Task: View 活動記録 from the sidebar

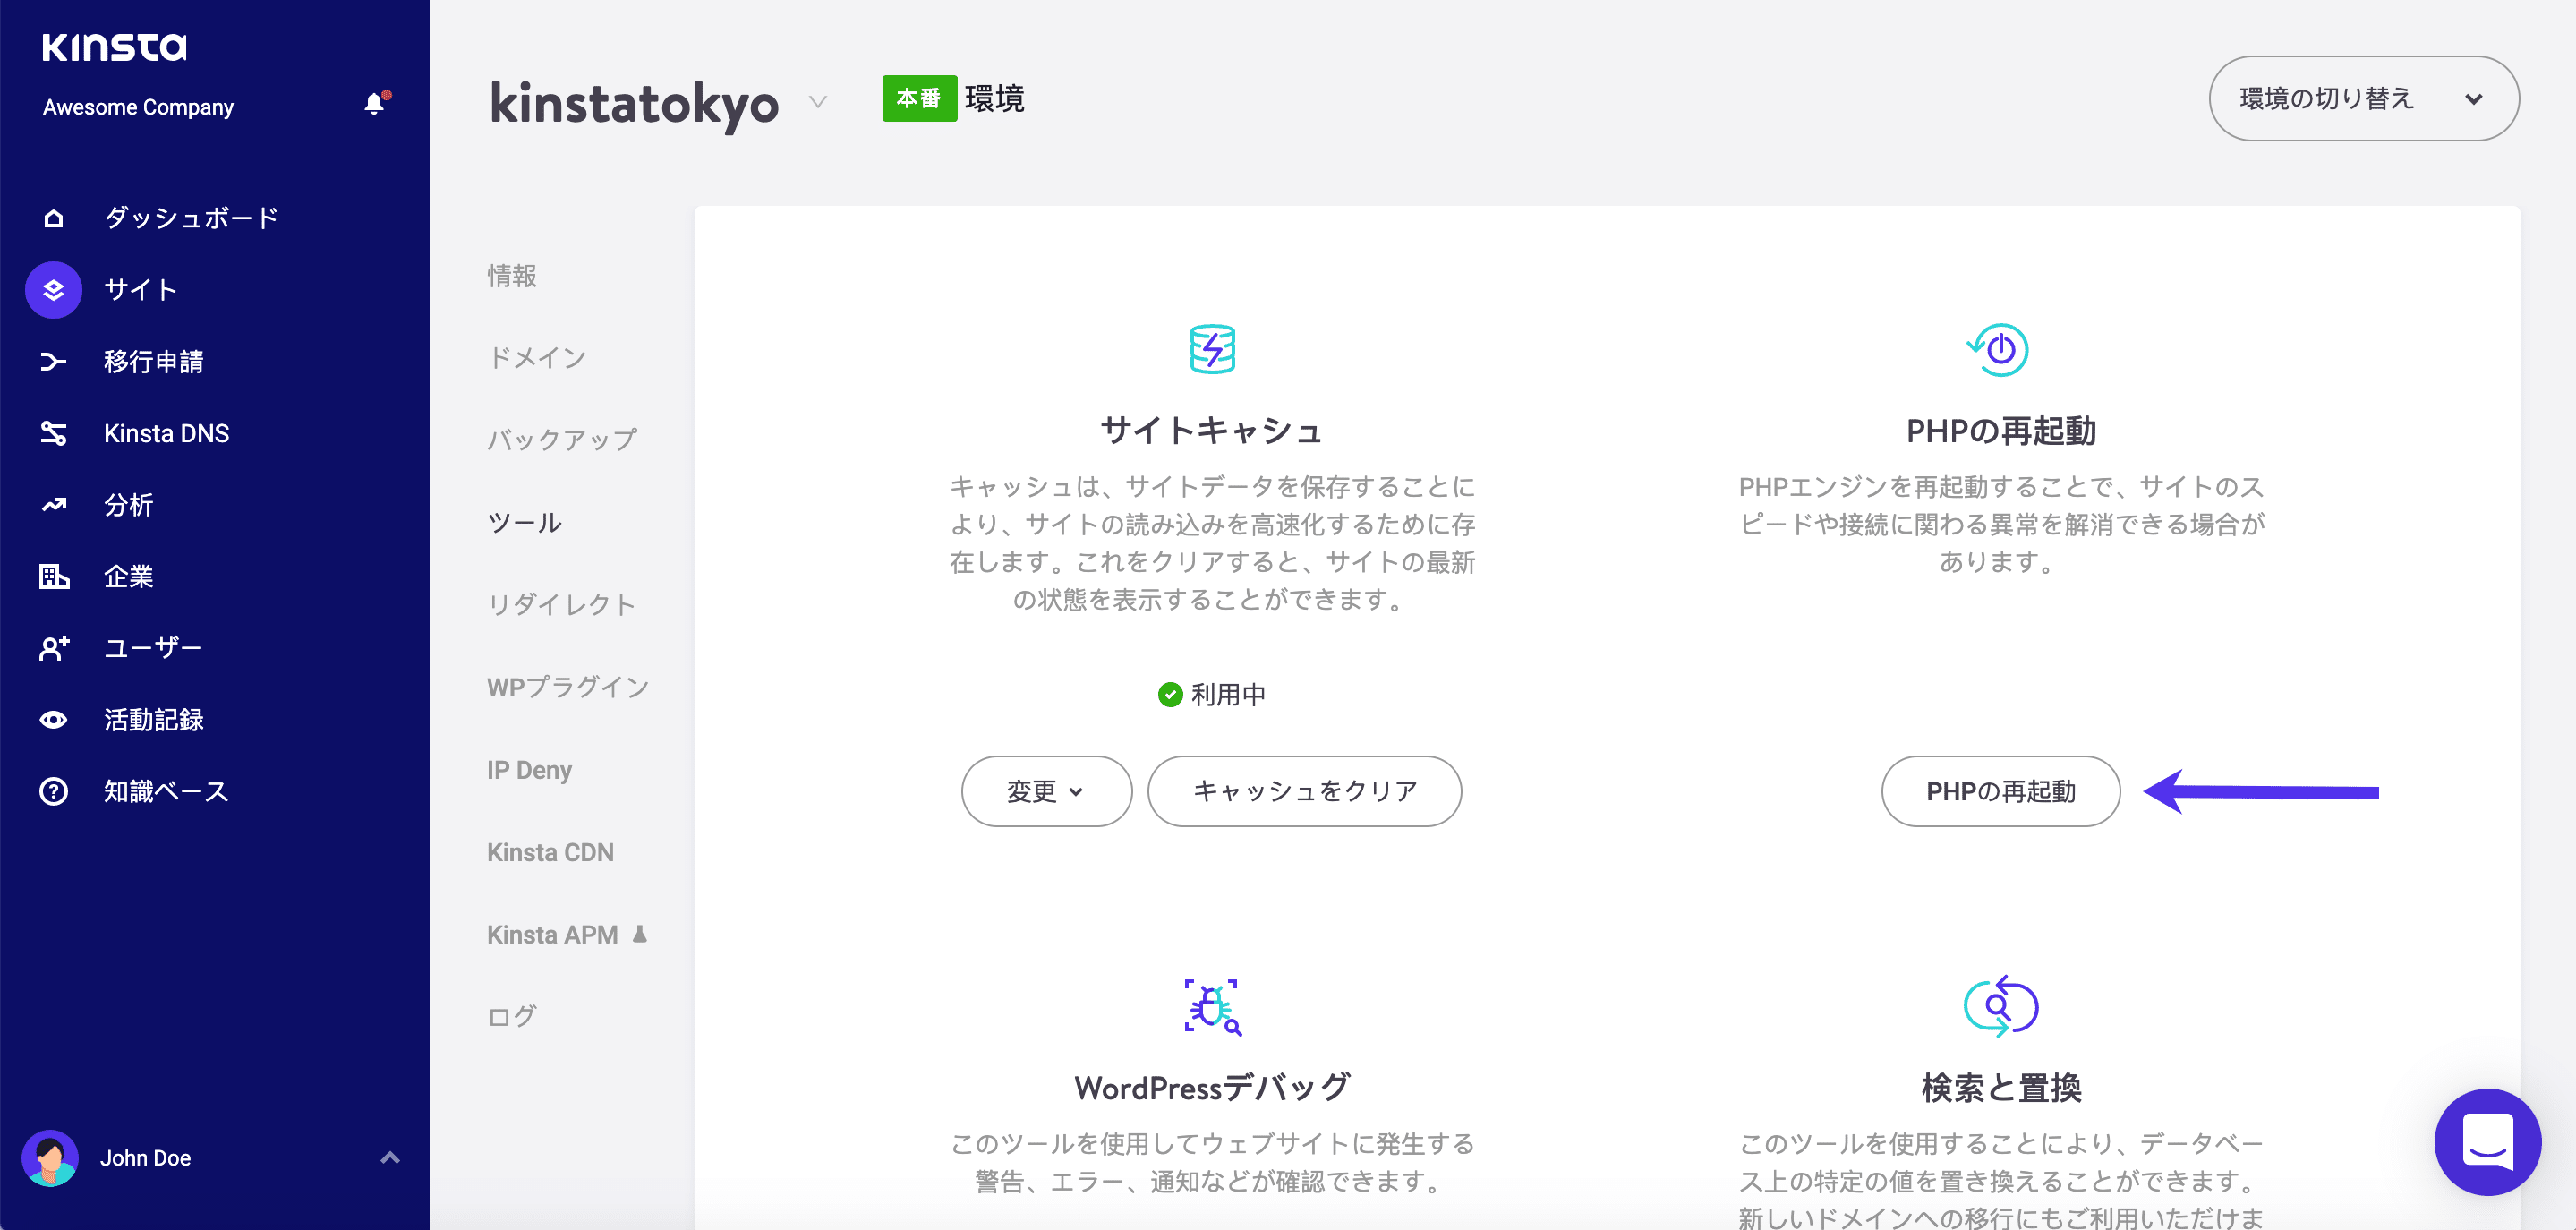Action: (154, 719)
